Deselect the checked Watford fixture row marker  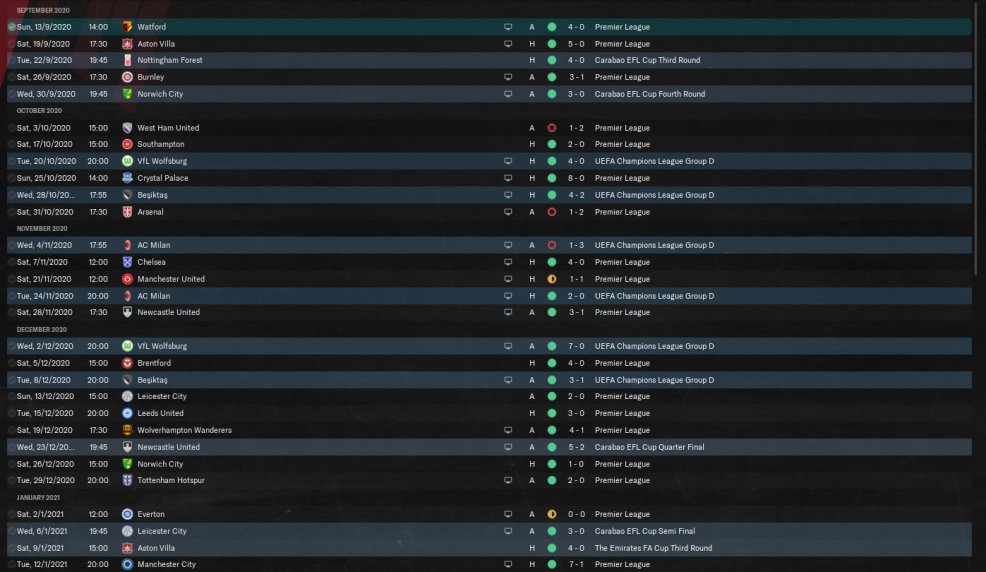click(11, 27)
